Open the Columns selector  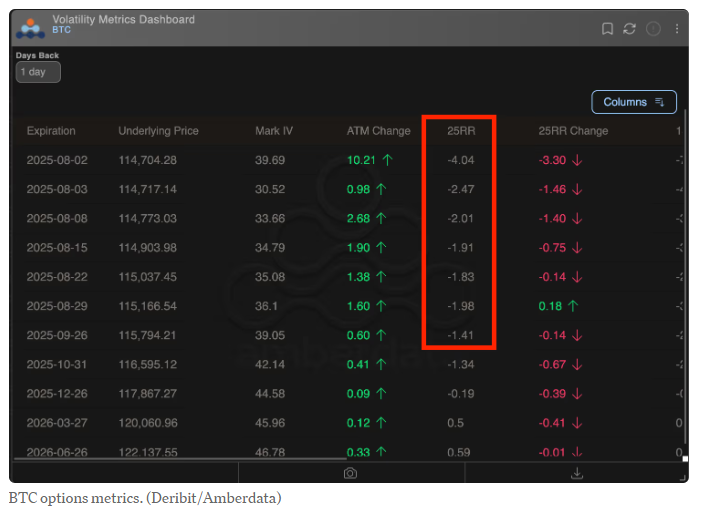[634, 102]
